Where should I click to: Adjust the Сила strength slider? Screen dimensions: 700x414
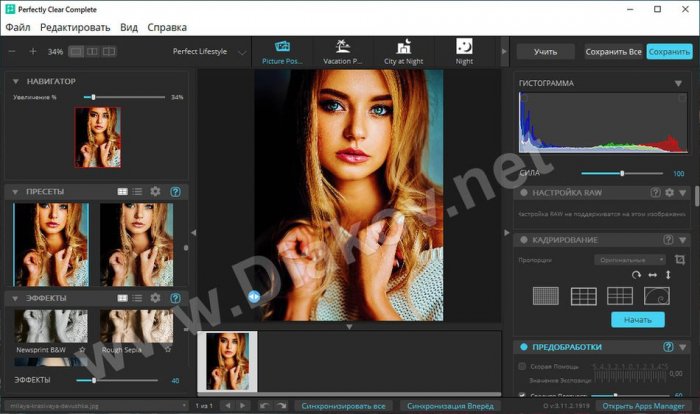623,173
